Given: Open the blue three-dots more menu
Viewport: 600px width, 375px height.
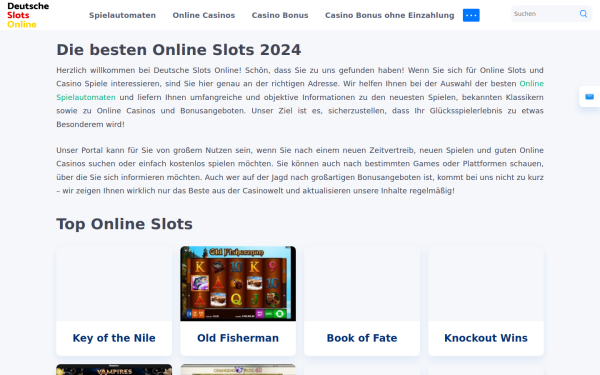Looking at the screenshot, I should coord(471,15).
